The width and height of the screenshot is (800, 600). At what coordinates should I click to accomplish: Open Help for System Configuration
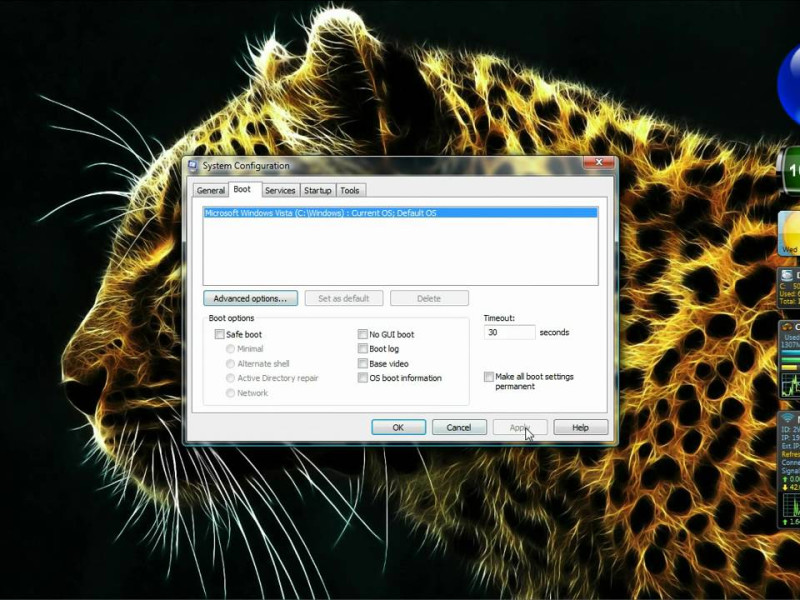(x=581, y=427)
